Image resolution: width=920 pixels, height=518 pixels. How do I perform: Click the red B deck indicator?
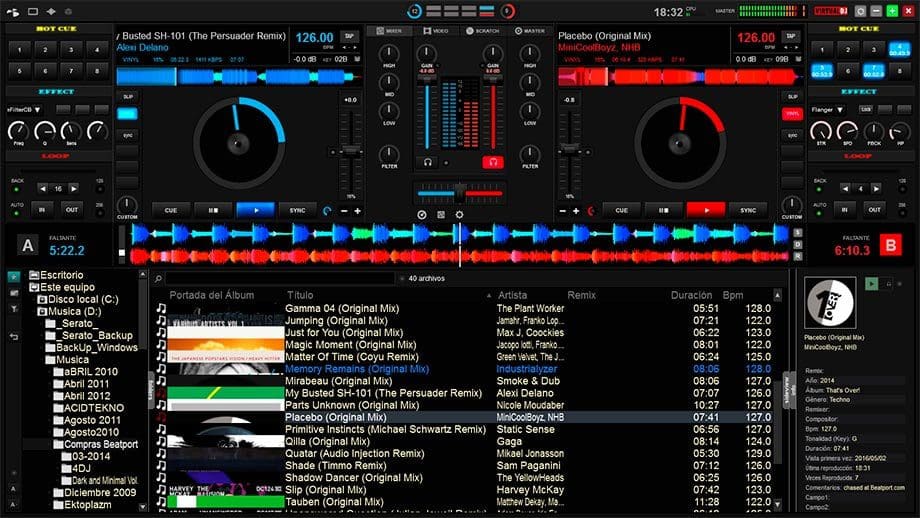[x=891, y=245]
